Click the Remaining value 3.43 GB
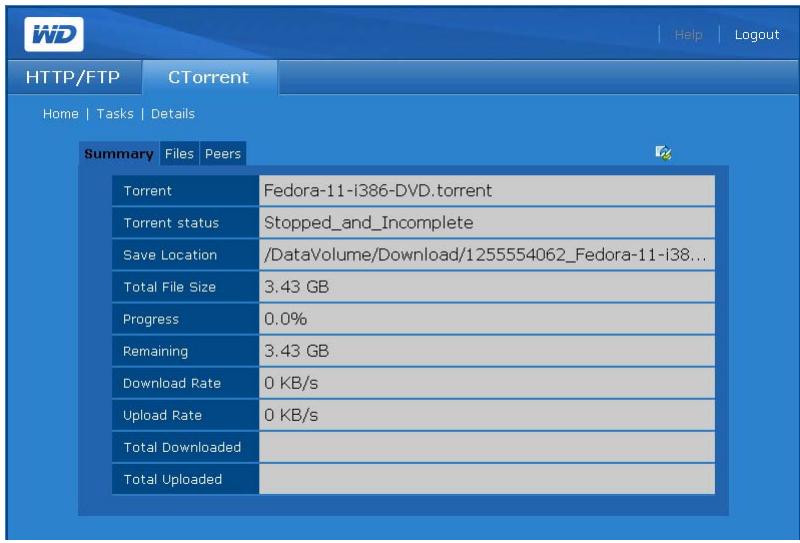This screenshot has width=800, height=543. point(296,351)
